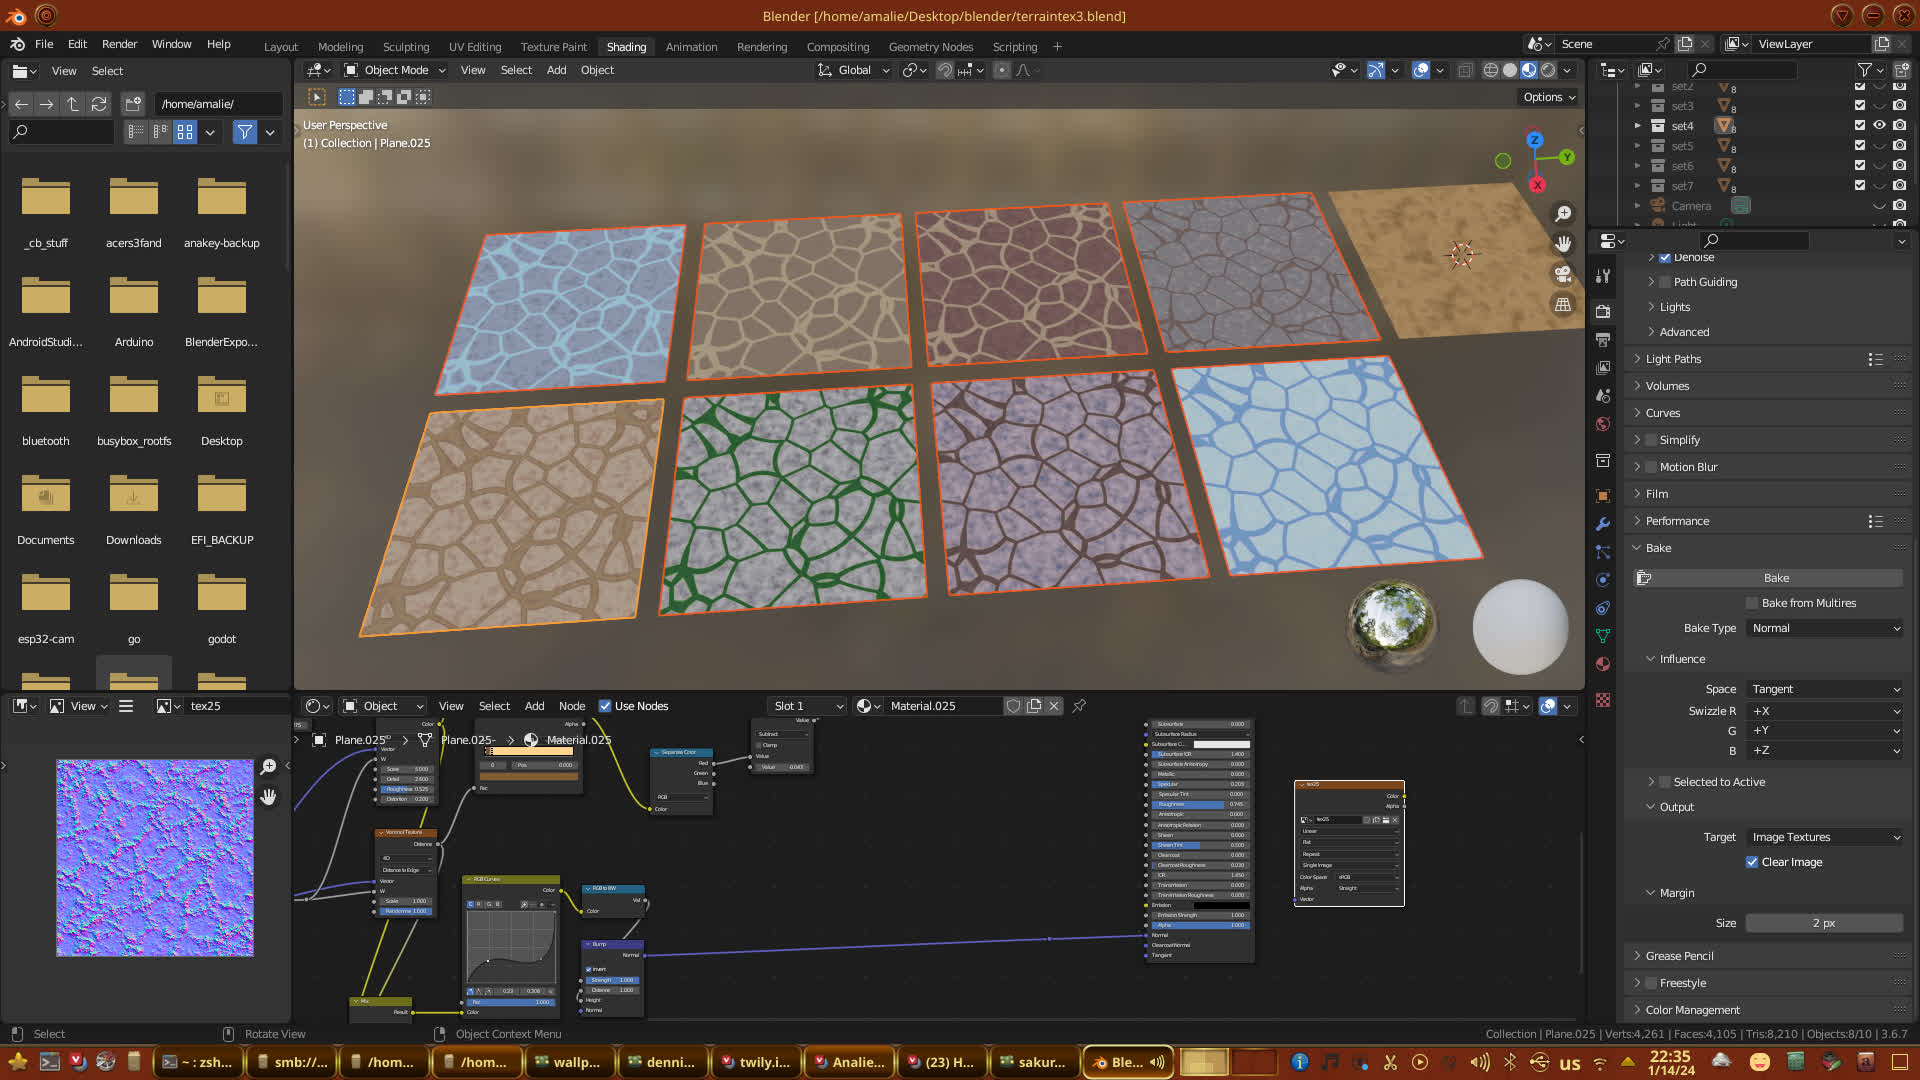1920x1080 pixels.
Task: Disable the Use Nodes checkbox
Action: point(605,706)
